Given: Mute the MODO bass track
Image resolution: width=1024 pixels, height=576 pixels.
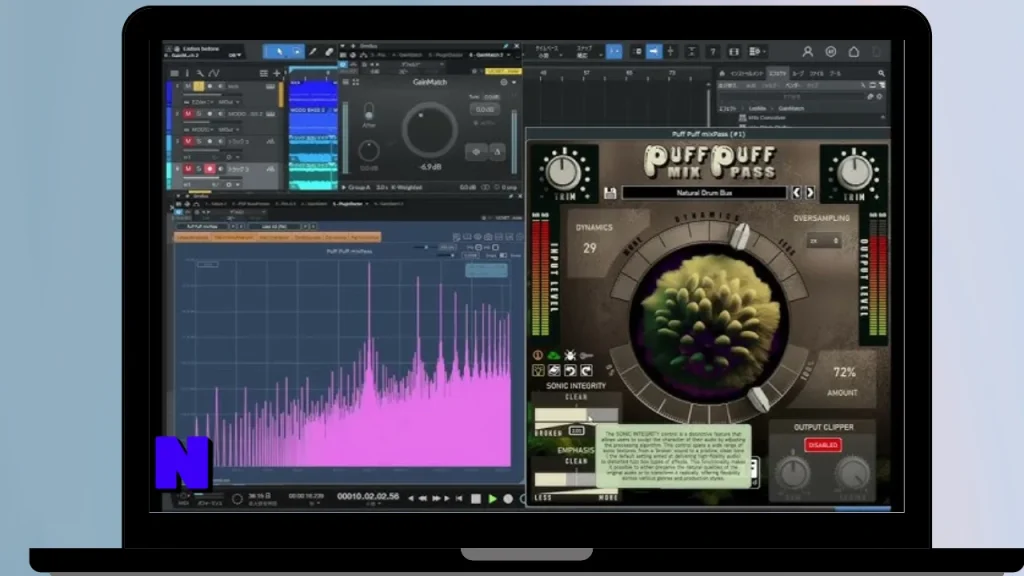Looking at the screenshot, I should coord(188,114).
